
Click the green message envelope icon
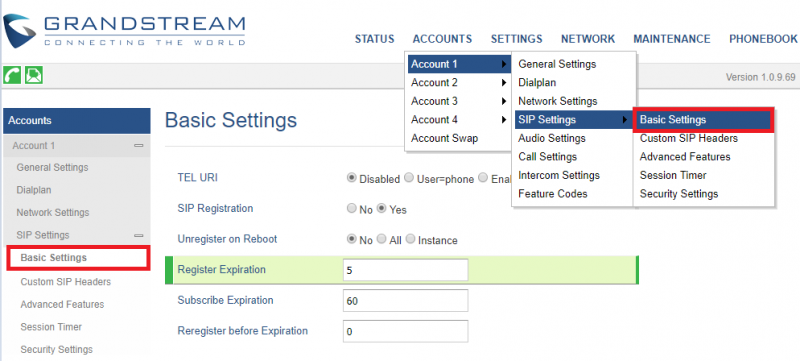34,75
